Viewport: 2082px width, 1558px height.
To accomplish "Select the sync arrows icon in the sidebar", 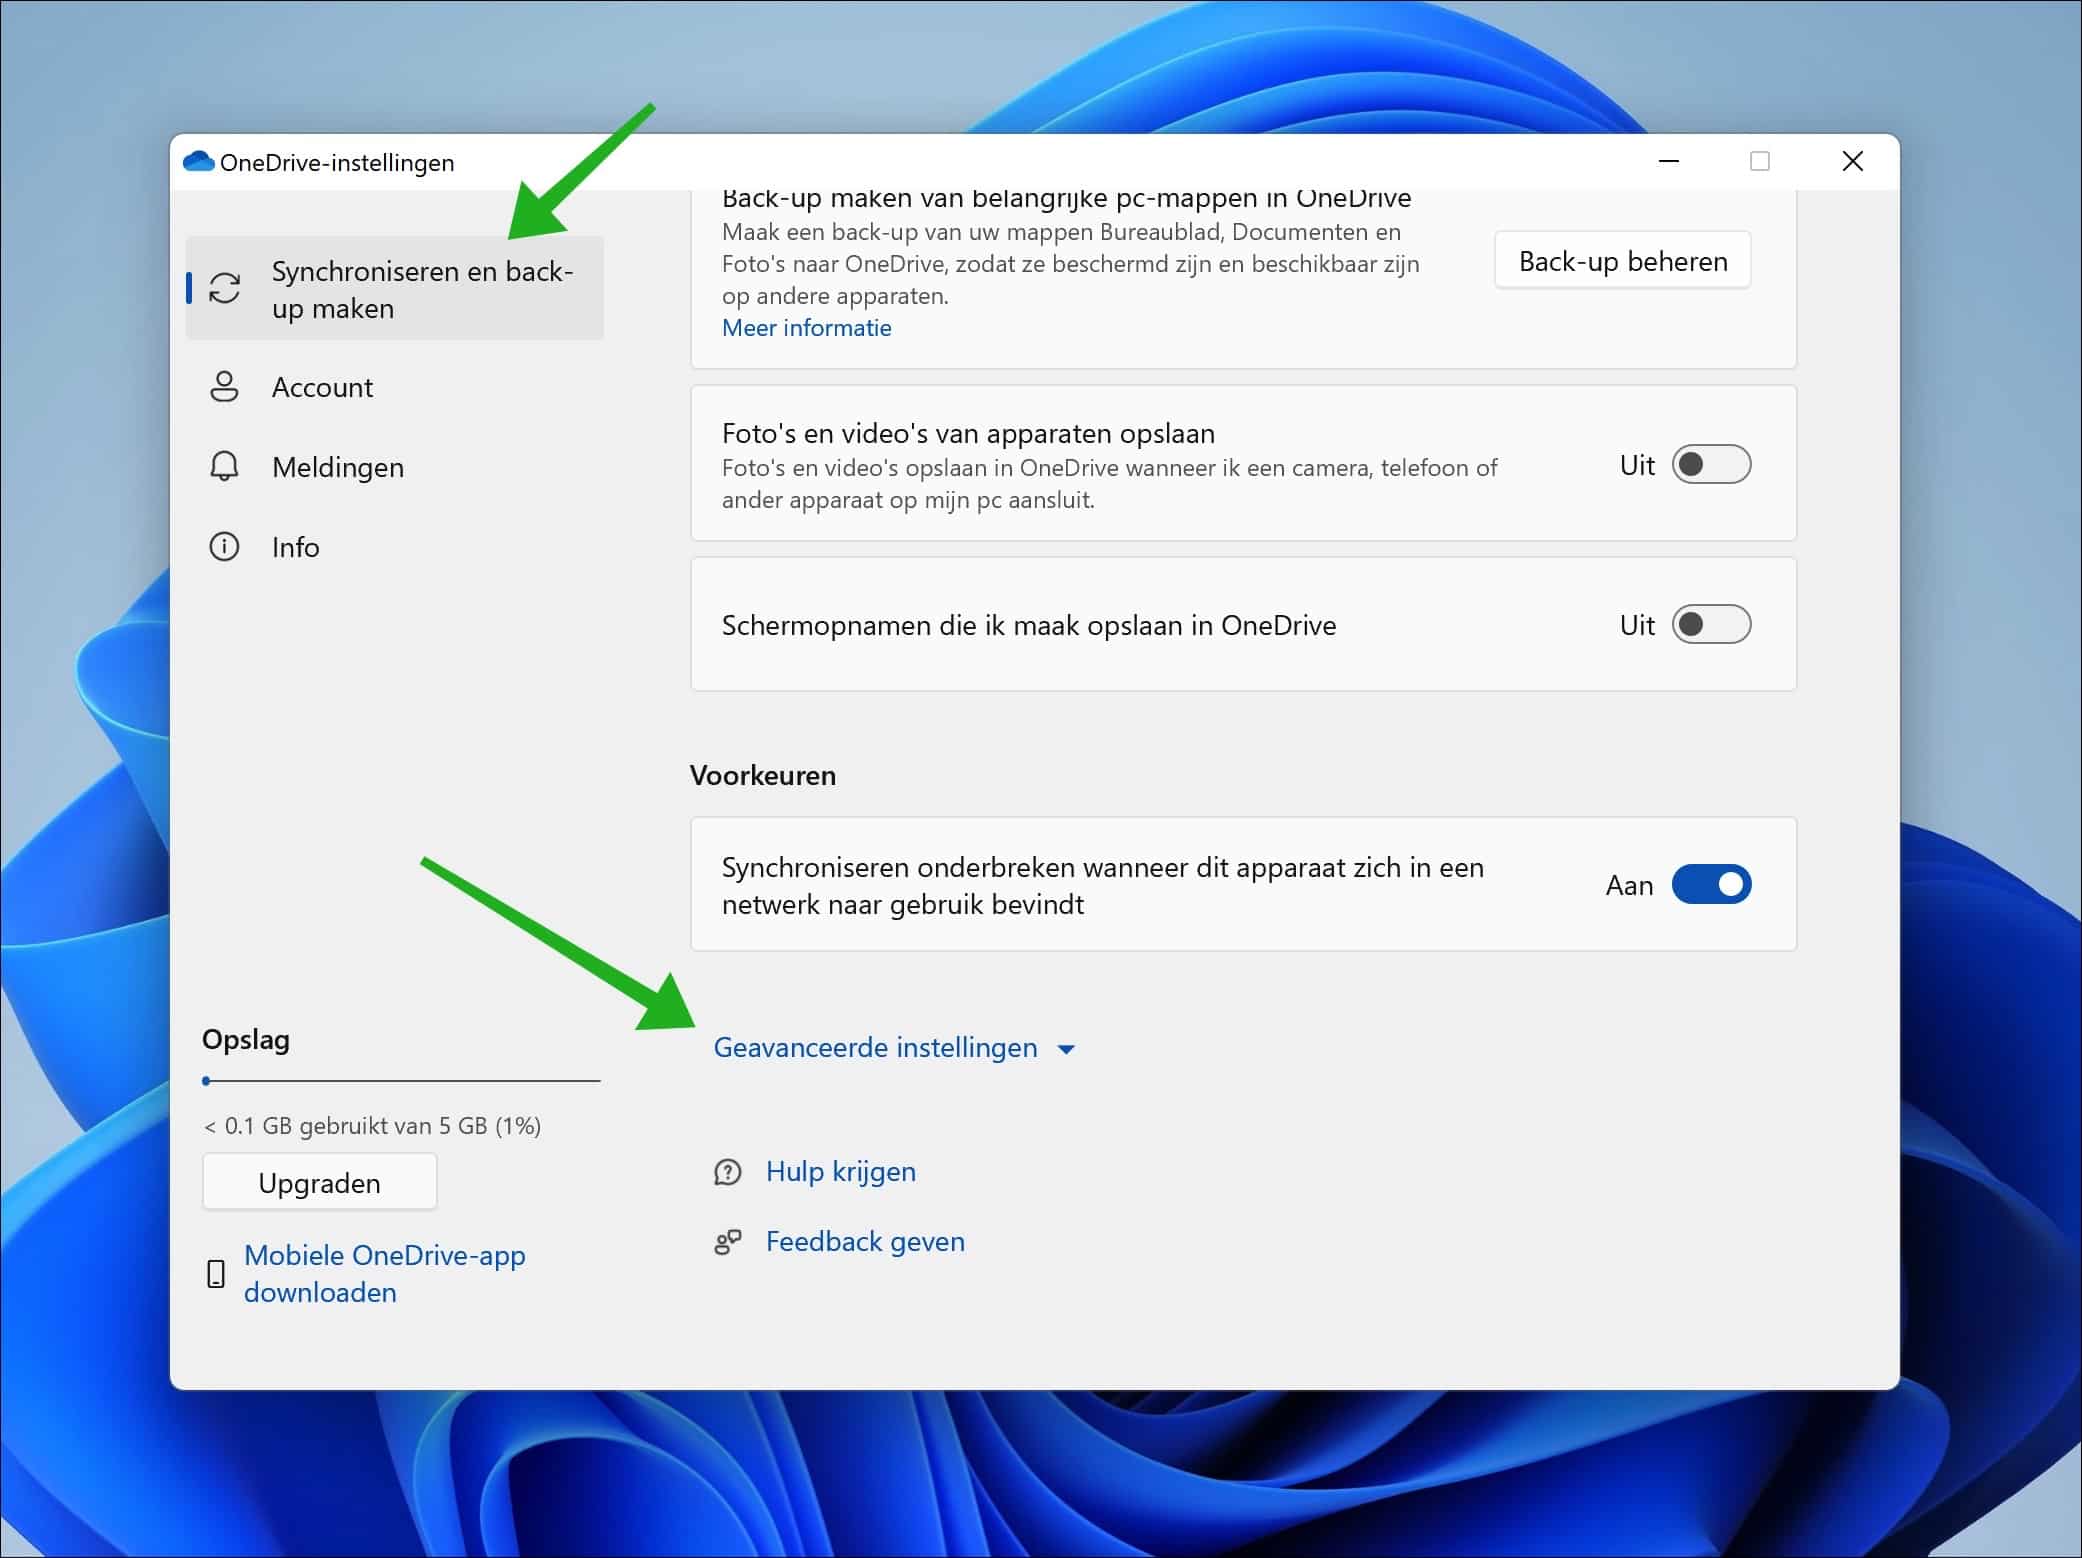I will coord(224,287).
